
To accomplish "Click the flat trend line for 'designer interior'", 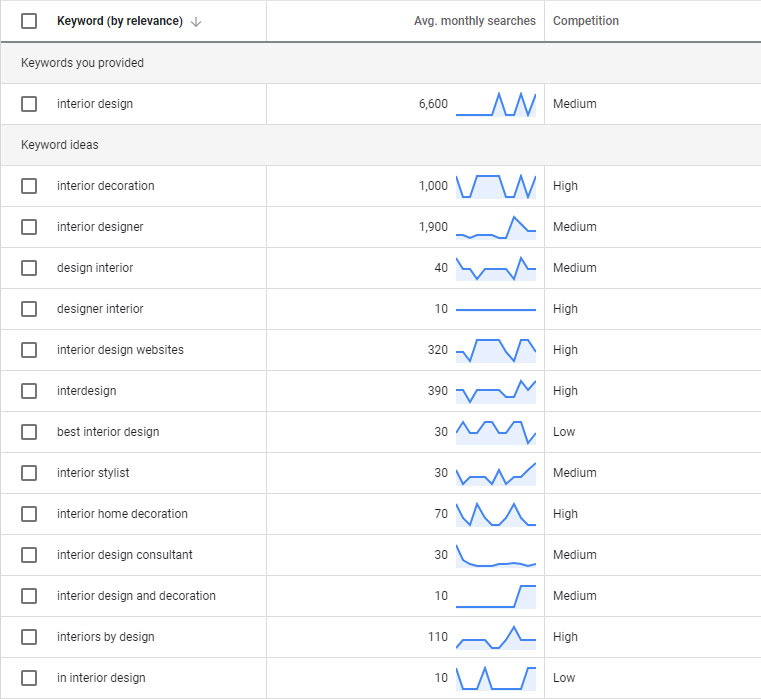I will [496, 309].
